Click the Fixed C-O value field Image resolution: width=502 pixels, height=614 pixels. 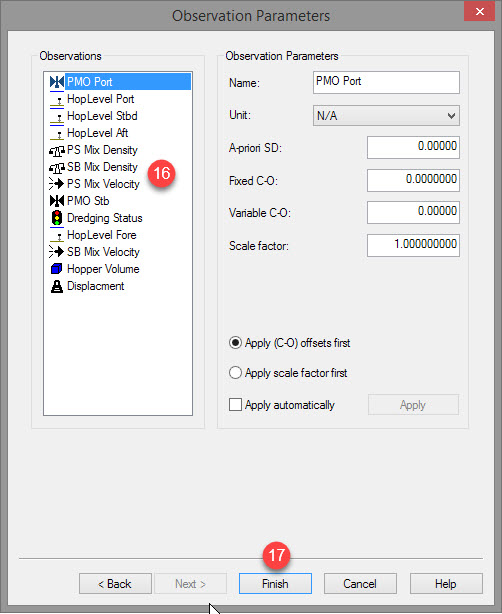(x=413, y=180)
